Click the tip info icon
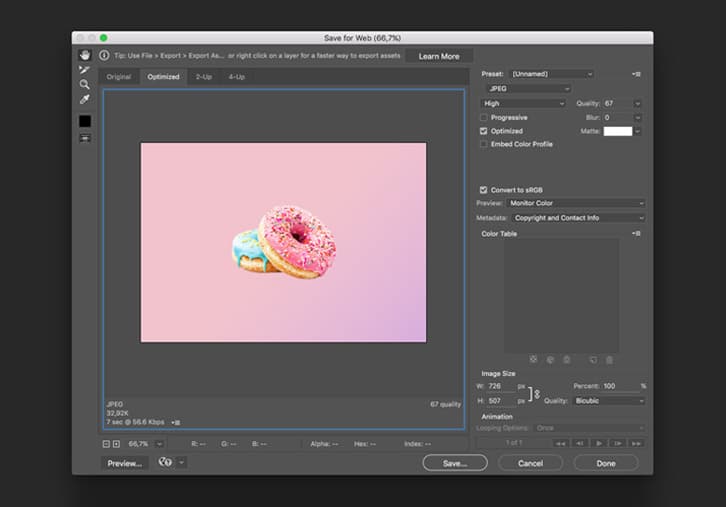Viewport: 726px width, 507px height. (x=104, y=56)
